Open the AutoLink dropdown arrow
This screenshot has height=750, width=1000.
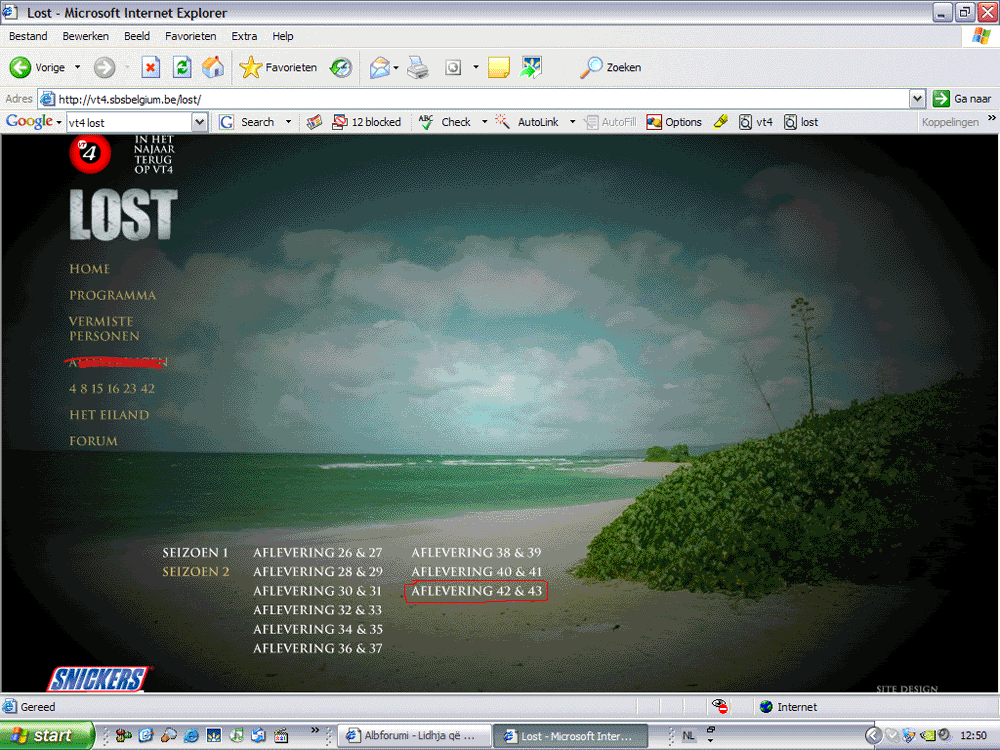[572, 122]
